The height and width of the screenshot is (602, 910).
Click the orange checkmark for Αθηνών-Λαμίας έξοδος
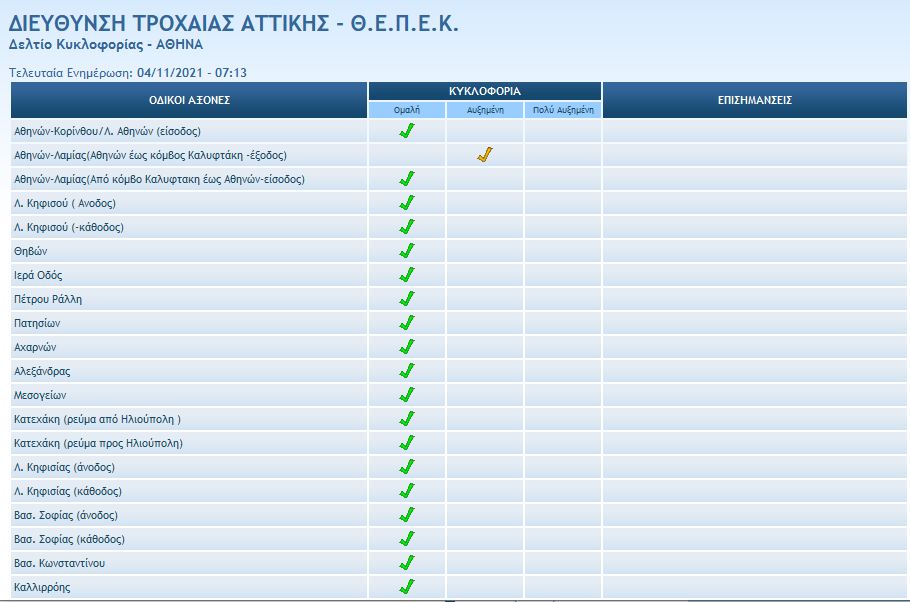[x=485, y=155]
